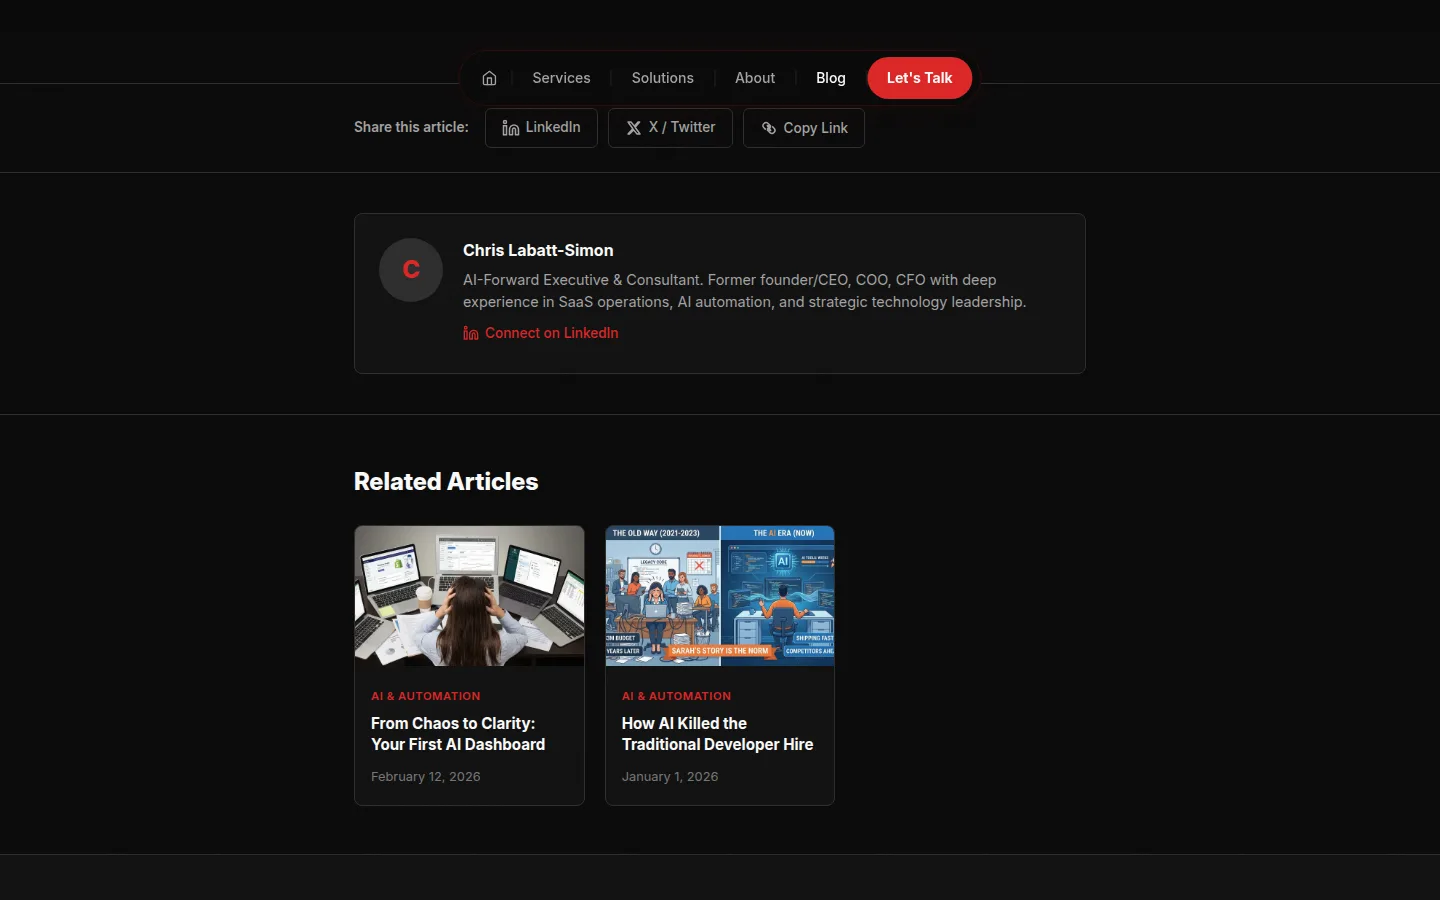Click the Let's Talk button
This screenshot has width=1440, height=900.
coord(919,78)
